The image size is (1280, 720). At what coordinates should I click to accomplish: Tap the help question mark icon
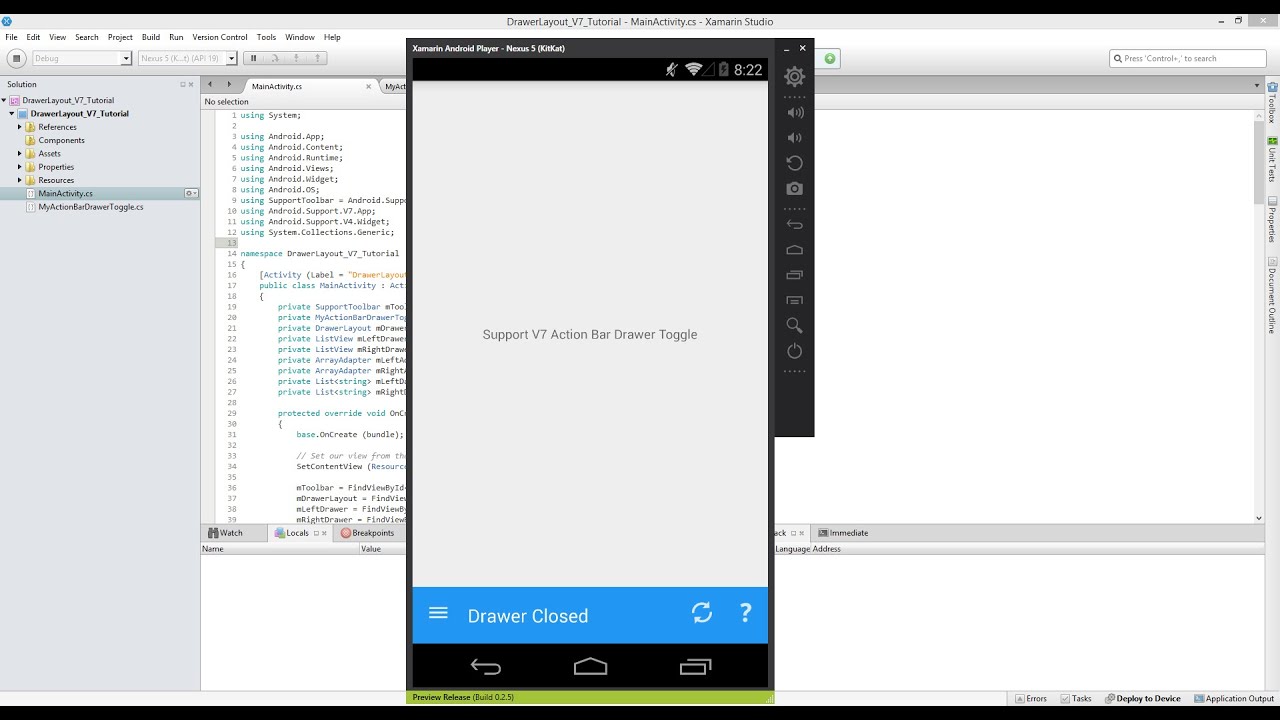tap(745, 613)
